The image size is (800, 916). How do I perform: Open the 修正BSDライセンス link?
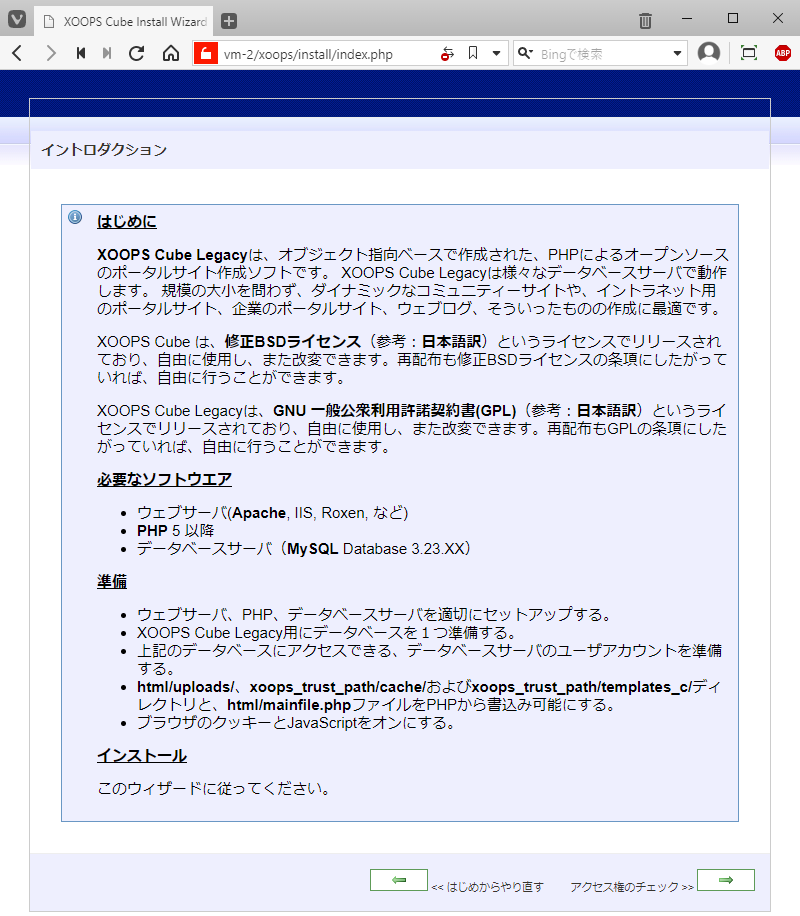[x=293, y=342]
